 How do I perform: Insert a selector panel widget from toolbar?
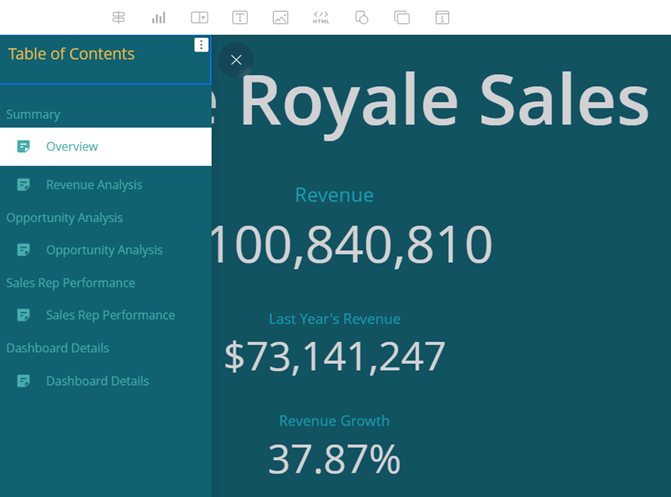199,18
